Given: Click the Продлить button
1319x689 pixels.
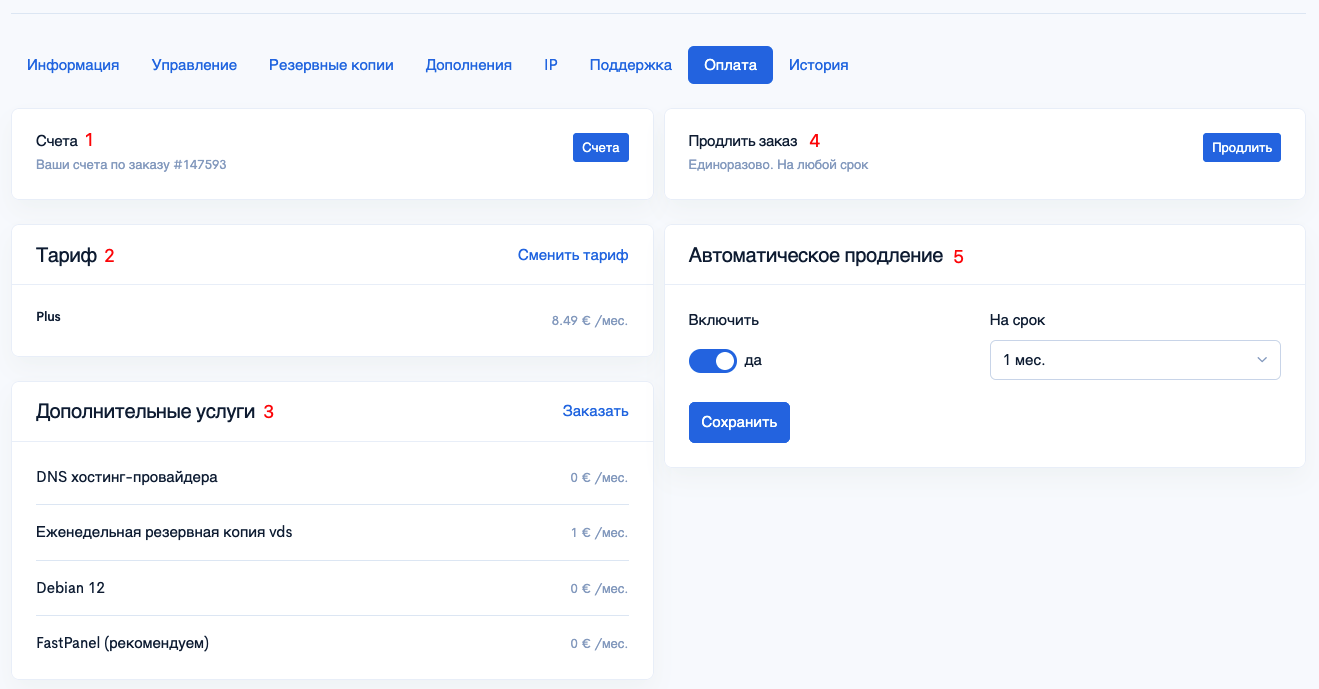Looking at the screenshot, I should [1241, 147].
